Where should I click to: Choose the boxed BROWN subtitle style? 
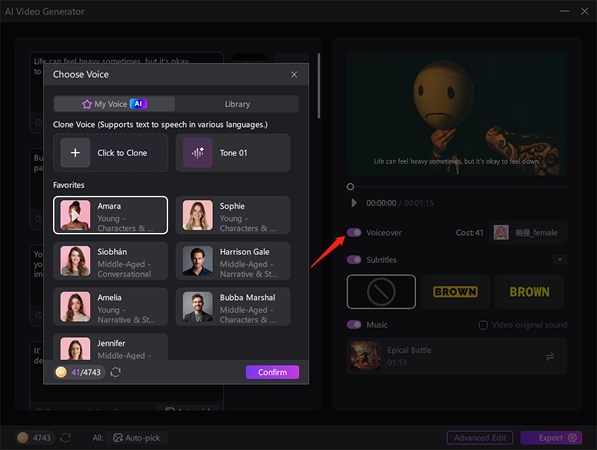[455, 292]
